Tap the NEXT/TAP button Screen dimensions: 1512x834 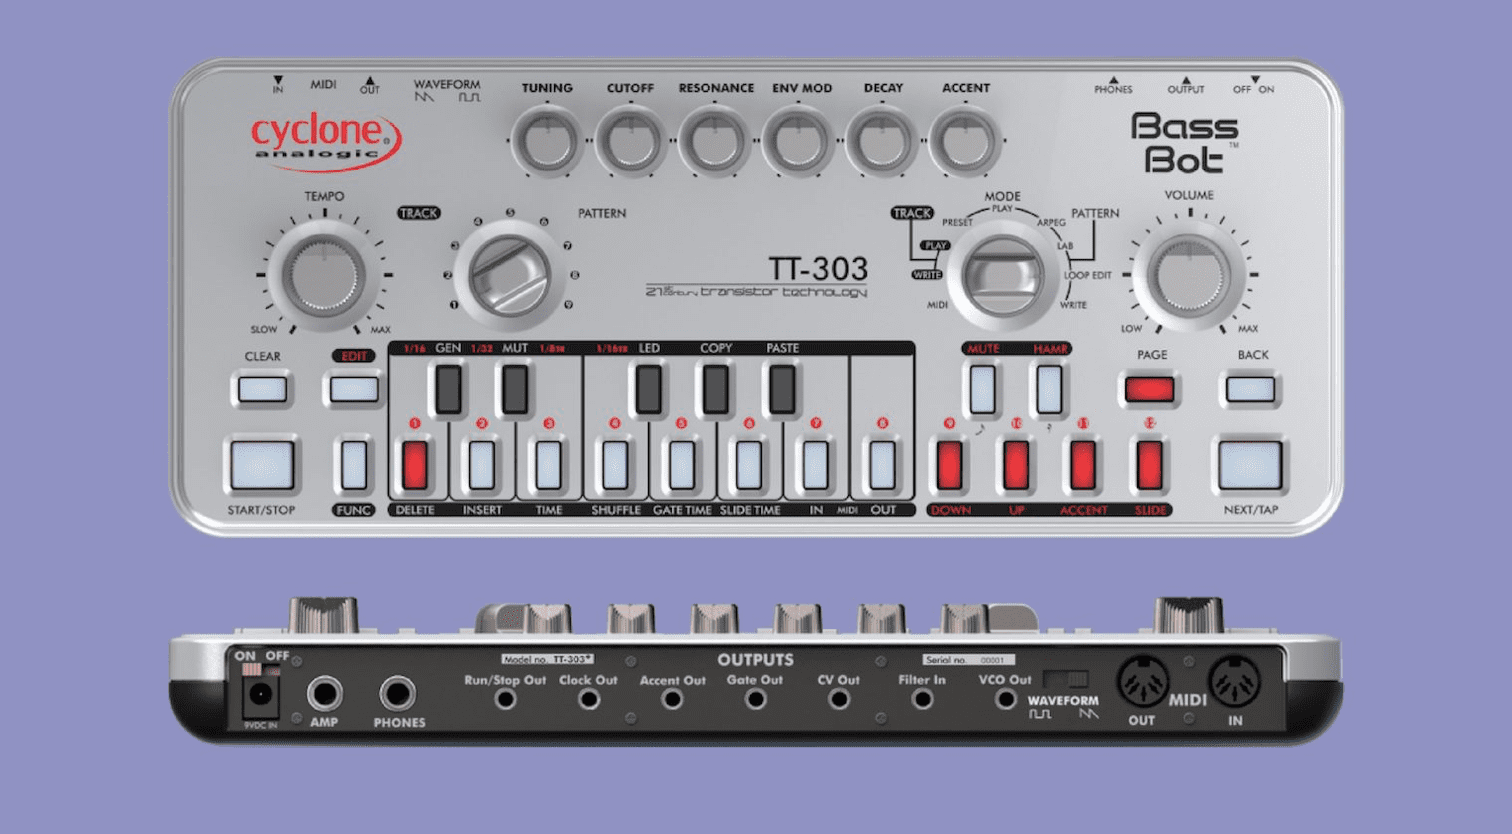(x=1250, y=465)
